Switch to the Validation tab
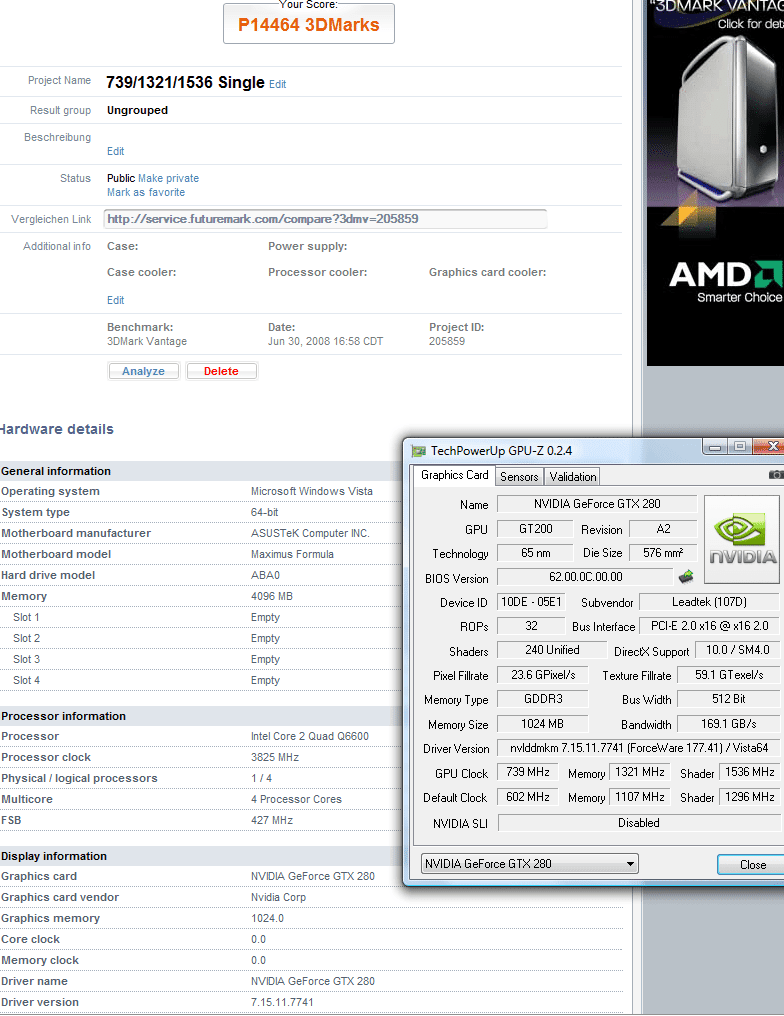 573,476
